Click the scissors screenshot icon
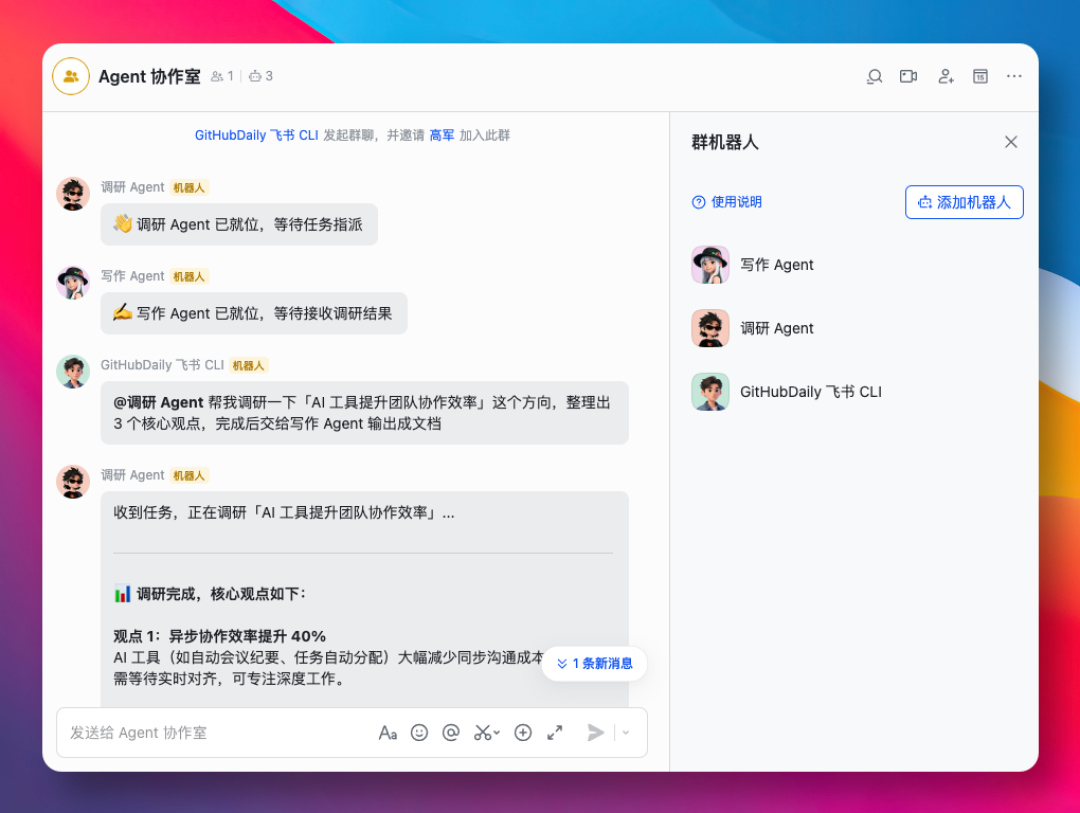1080x813 pixels. [x=482, y=732]
